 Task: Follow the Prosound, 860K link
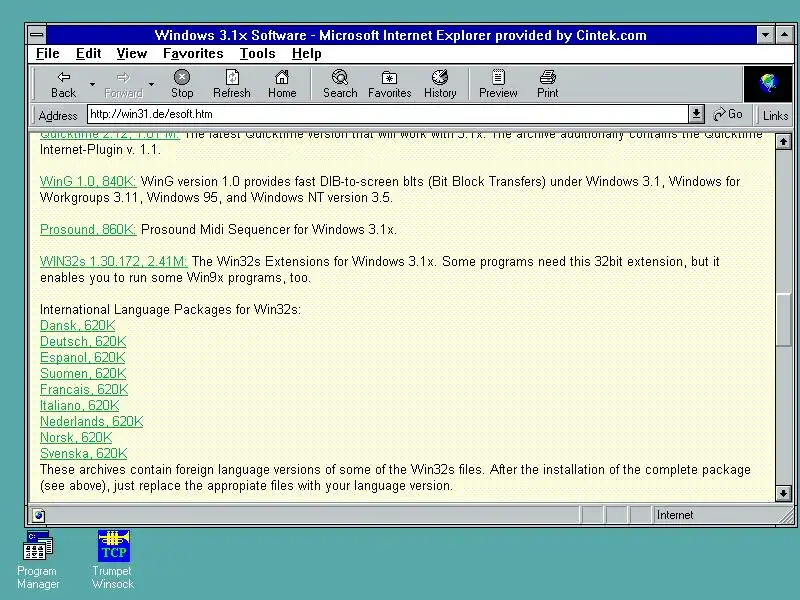click(x=88, y=230)
